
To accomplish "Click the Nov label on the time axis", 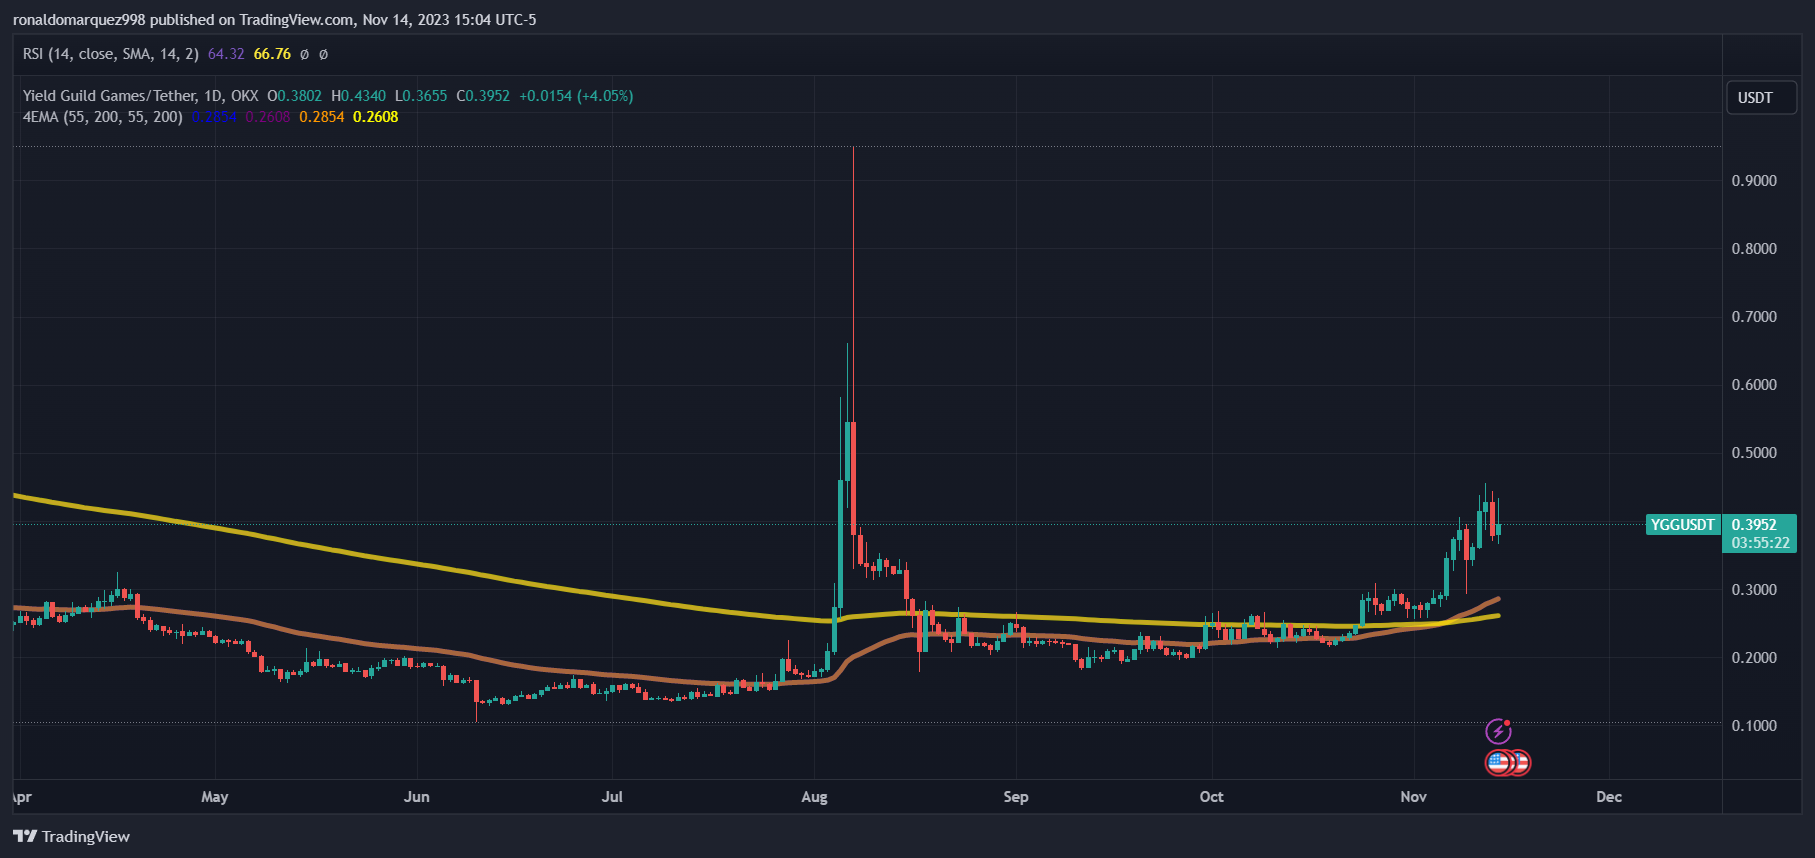I will 1414,797.
